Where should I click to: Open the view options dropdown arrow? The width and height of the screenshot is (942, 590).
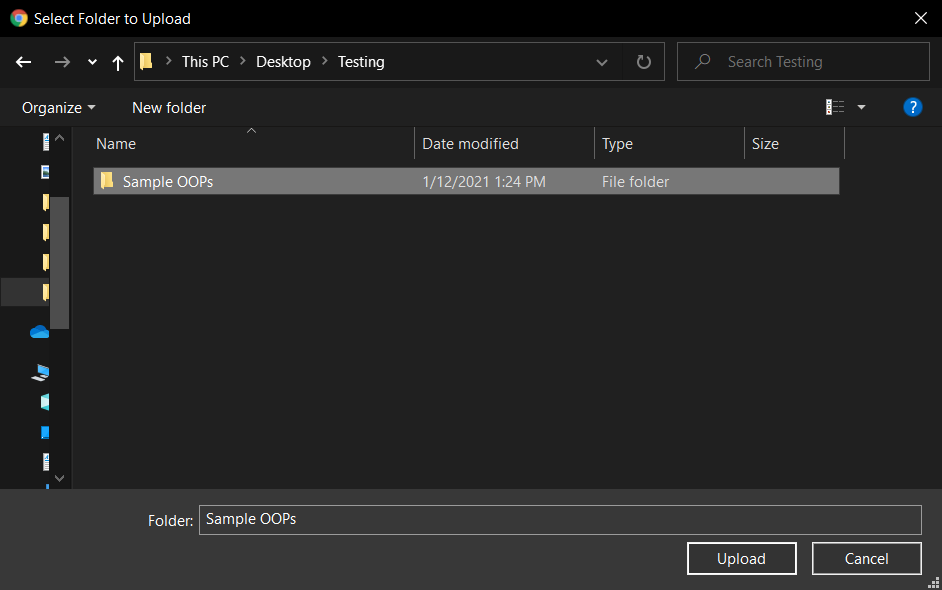(x=861, y=107)
